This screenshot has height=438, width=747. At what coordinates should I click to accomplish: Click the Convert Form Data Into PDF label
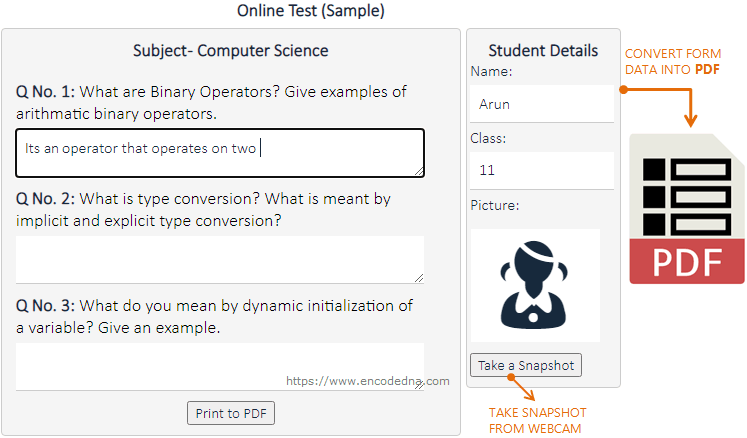click(671, 61)
